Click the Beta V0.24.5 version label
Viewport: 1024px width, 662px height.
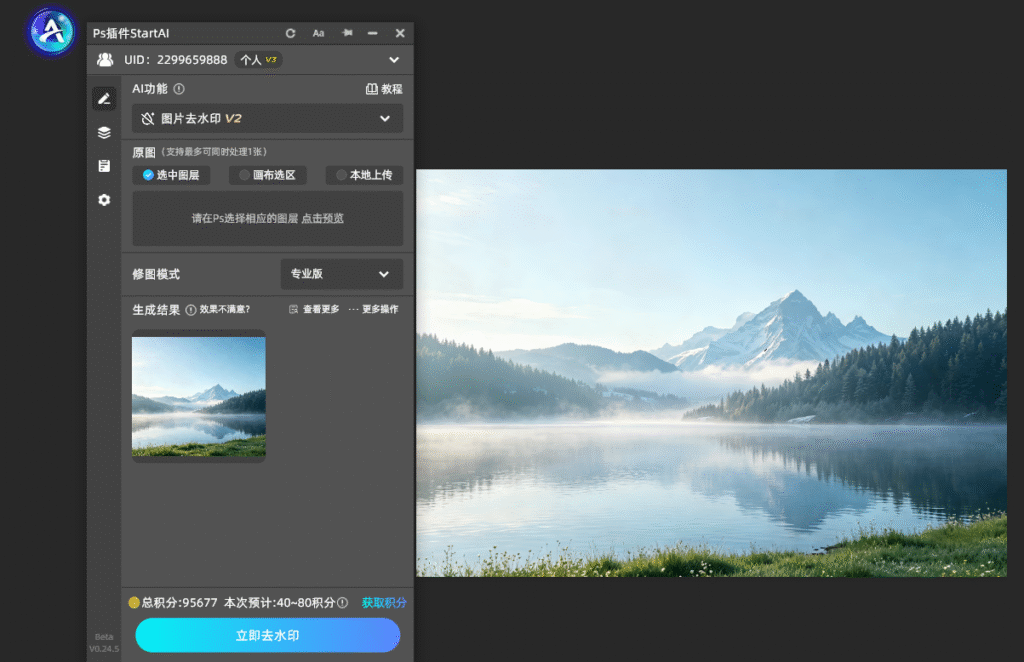pyautogui.click(x=104, y=643)
